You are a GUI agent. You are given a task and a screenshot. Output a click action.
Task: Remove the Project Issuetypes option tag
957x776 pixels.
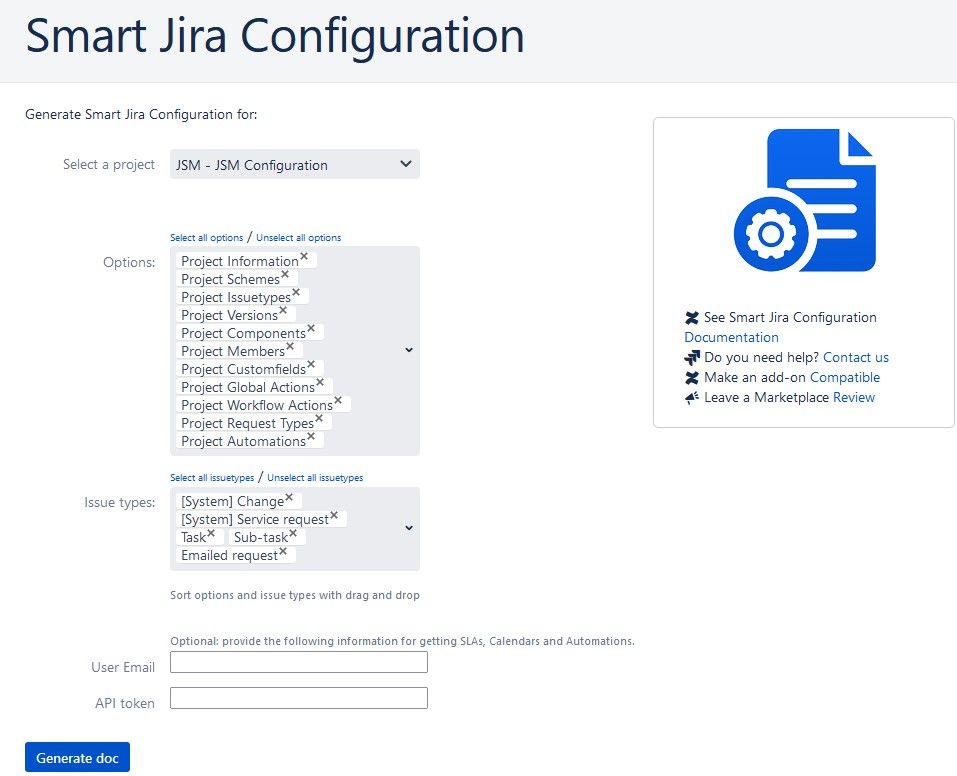pos(296,292)
